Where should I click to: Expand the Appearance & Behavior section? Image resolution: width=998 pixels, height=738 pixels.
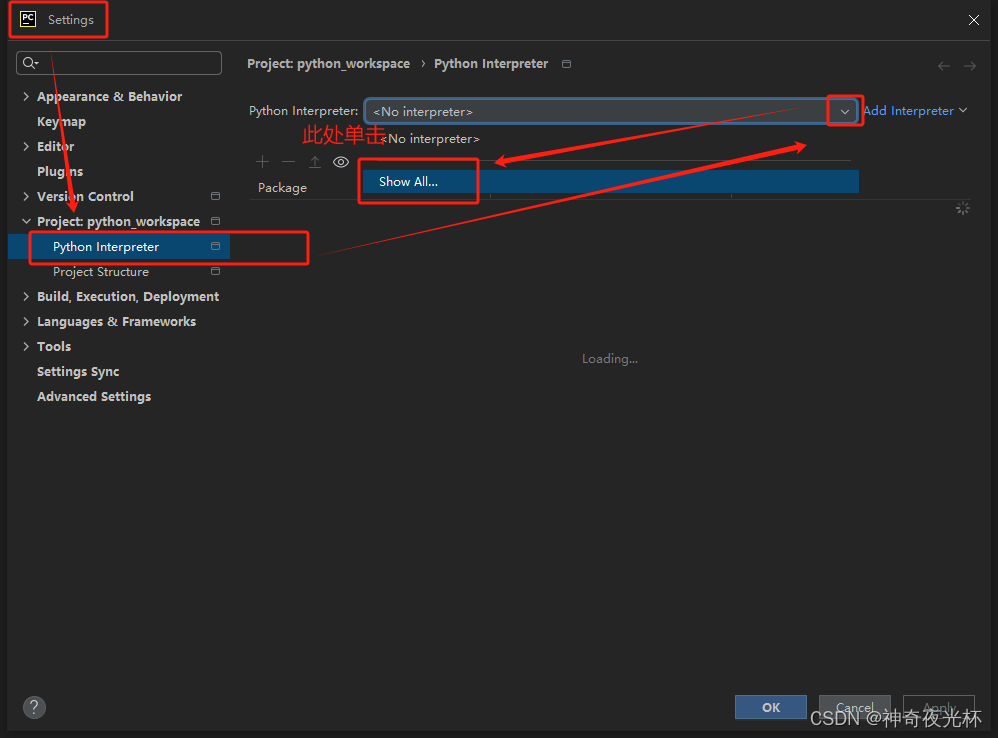click(26, 97)
